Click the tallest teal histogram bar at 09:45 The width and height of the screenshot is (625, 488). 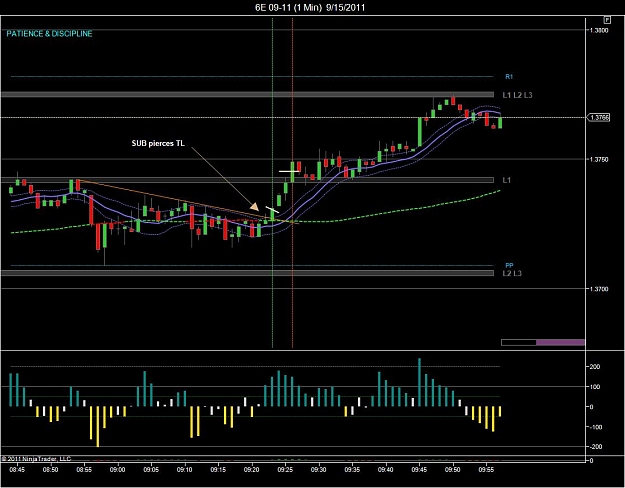tap(419, 382)
